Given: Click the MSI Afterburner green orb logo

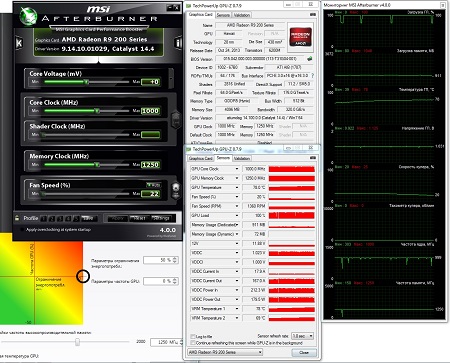Looking at the screenshot, I should point(28,15).
